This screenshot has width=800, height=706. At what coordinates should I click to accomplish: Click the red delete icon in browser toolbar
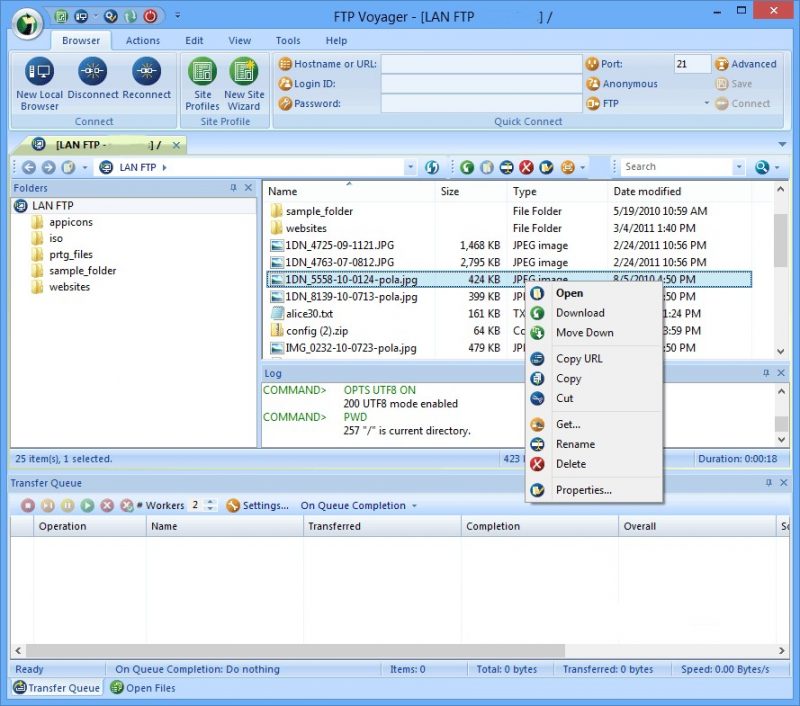click(x=527, y=167)
